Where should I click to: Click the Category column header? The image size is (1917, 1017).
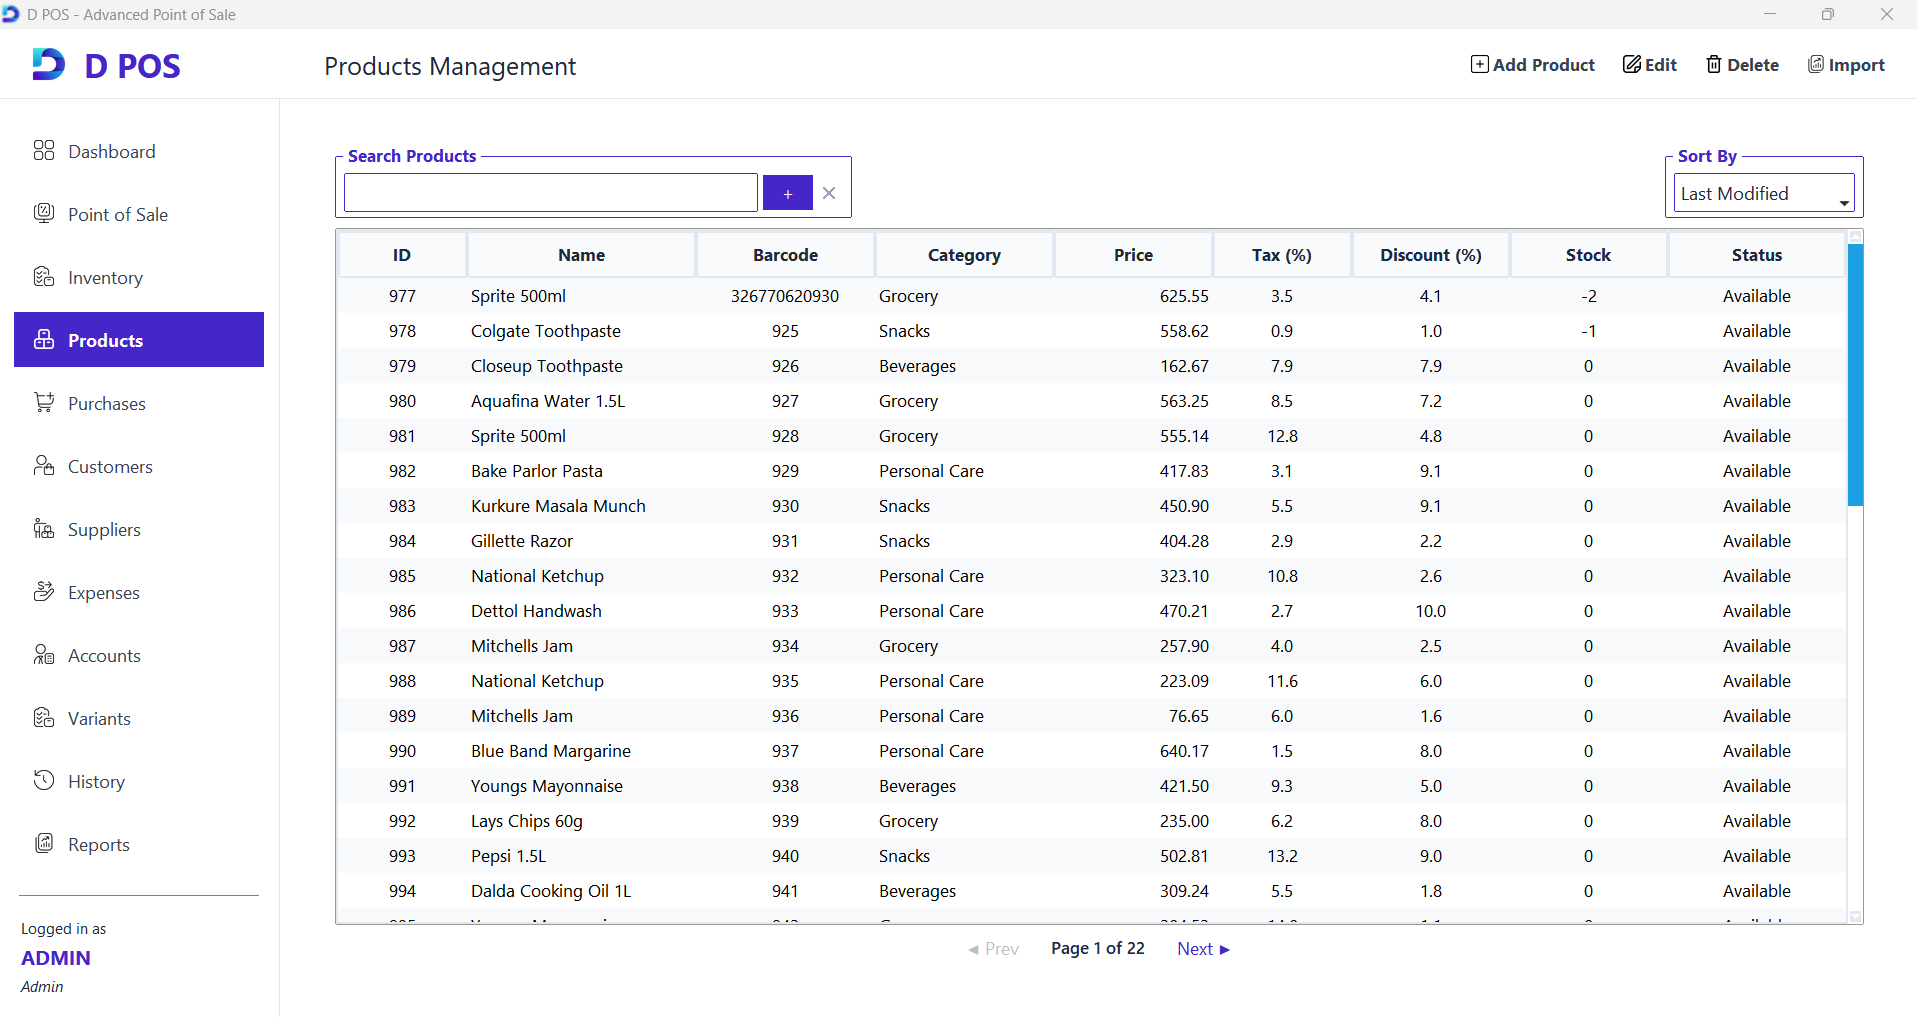click(964, 255)
